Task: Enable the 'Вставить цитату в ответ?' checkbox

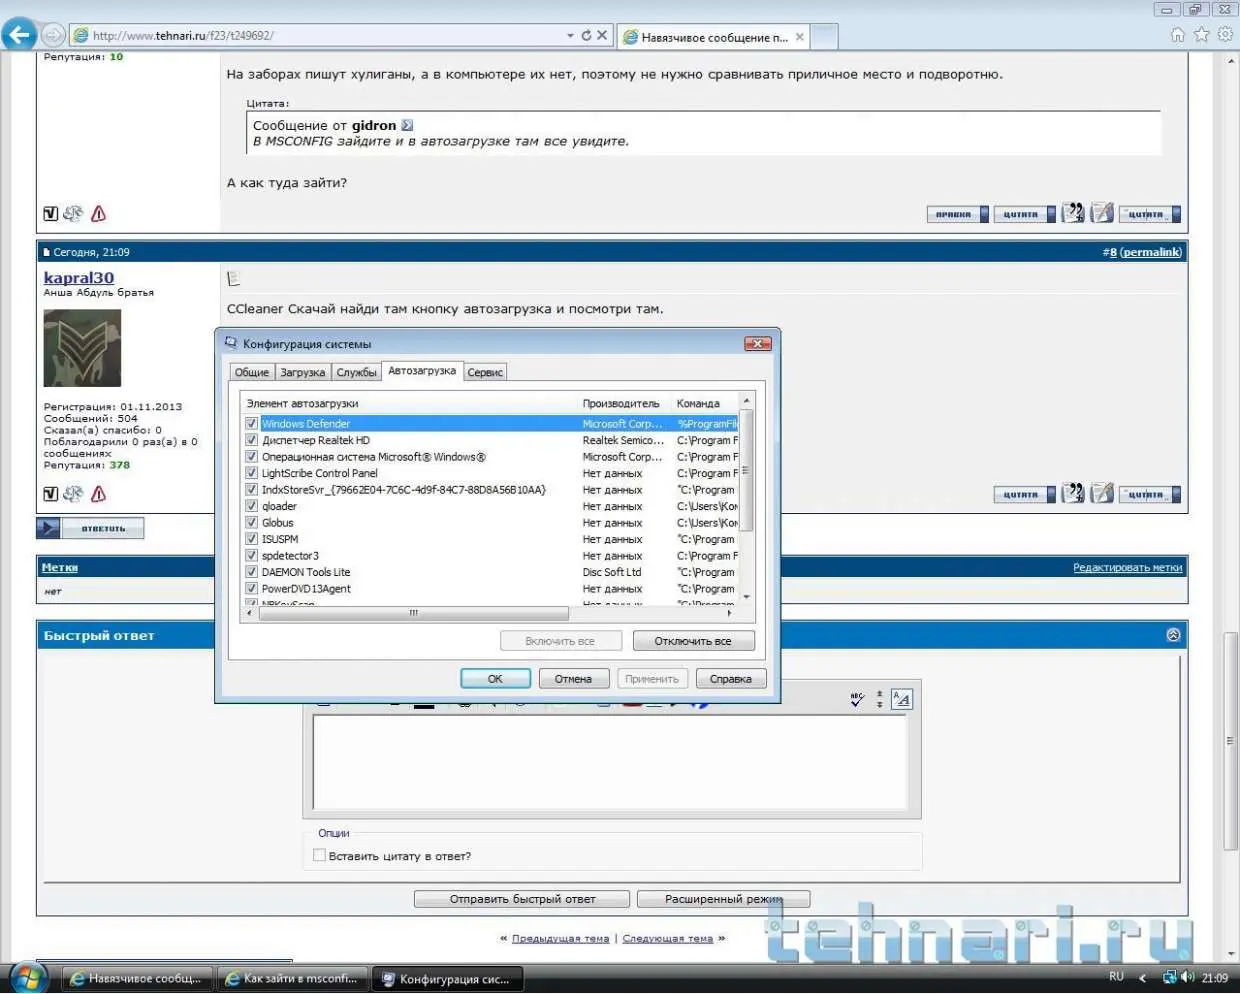Action: [x=319, y=856]
